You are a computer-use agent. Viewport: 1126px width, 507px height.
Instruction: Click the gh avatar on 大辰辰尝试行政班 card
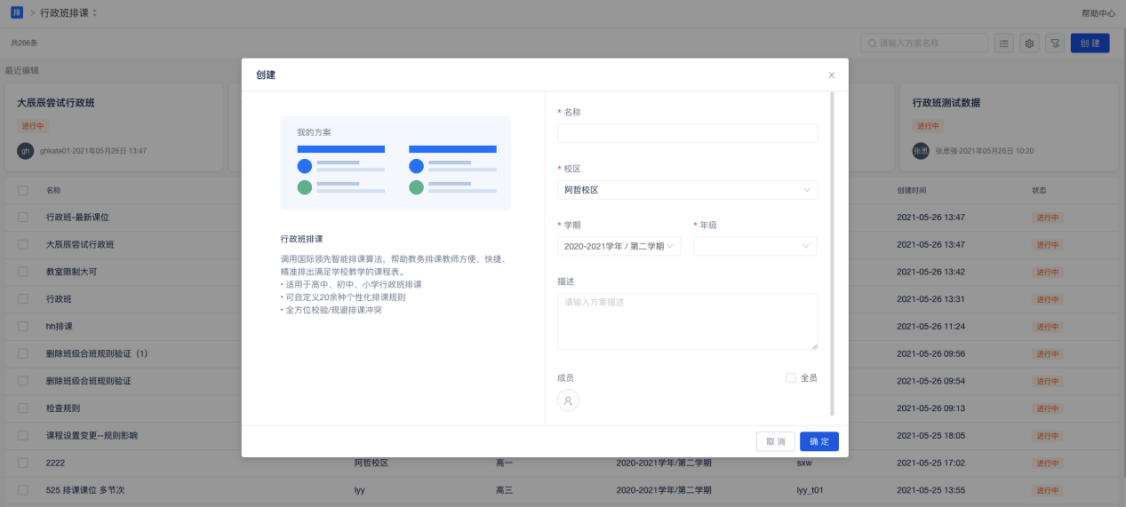coord(26,150)
